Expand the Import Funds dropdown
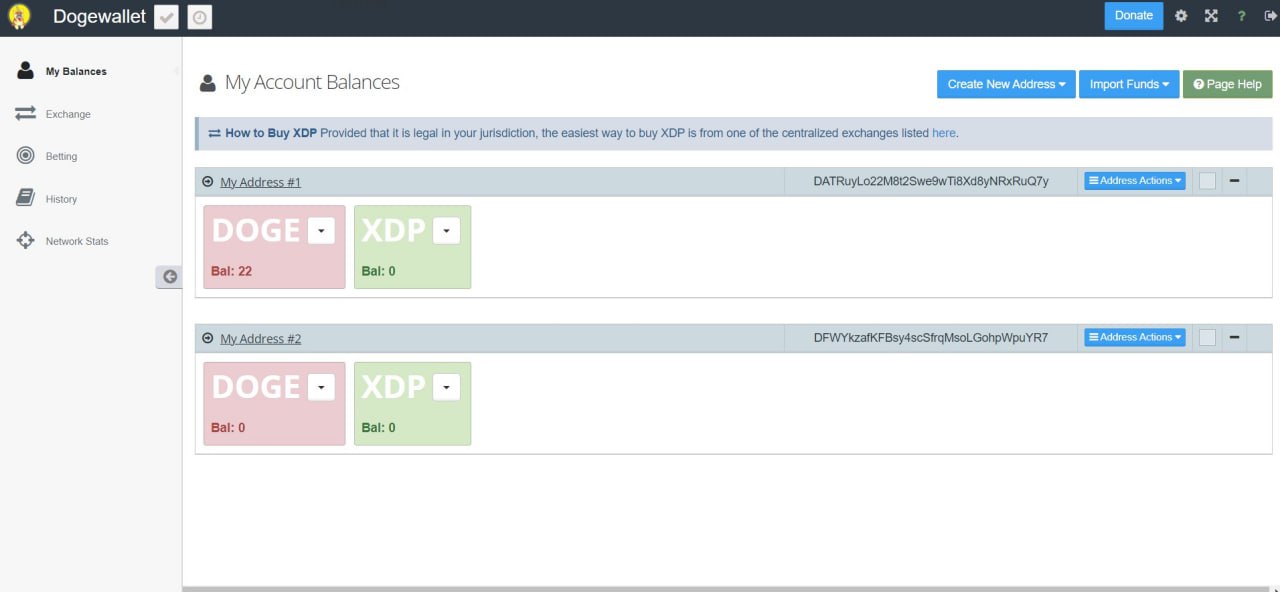The width and height of the screenshot is (1280, 592). [x=1129, y=84]
